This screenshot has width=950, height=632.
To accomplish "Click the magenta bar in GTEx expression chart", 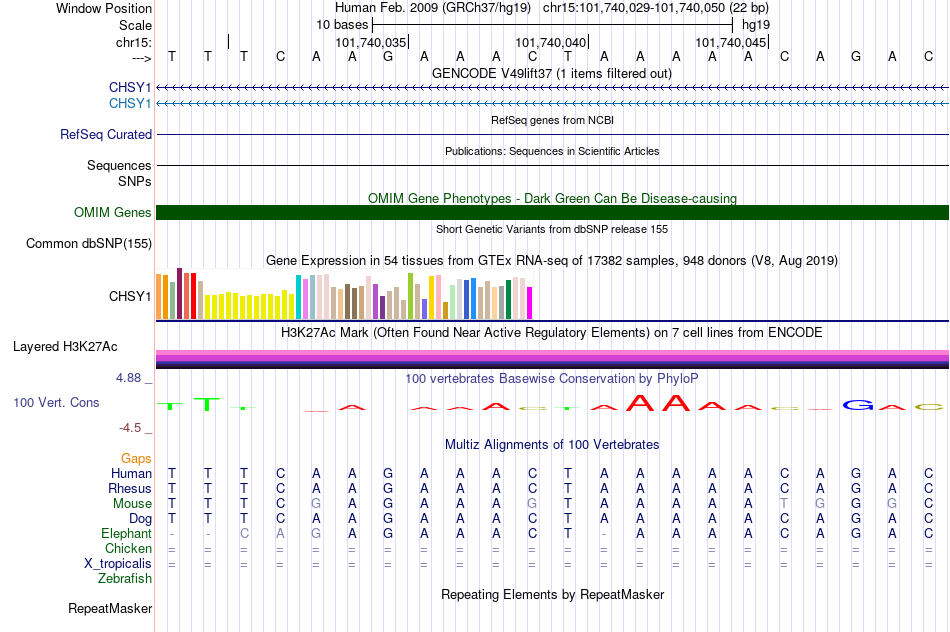I will [530, 303].
